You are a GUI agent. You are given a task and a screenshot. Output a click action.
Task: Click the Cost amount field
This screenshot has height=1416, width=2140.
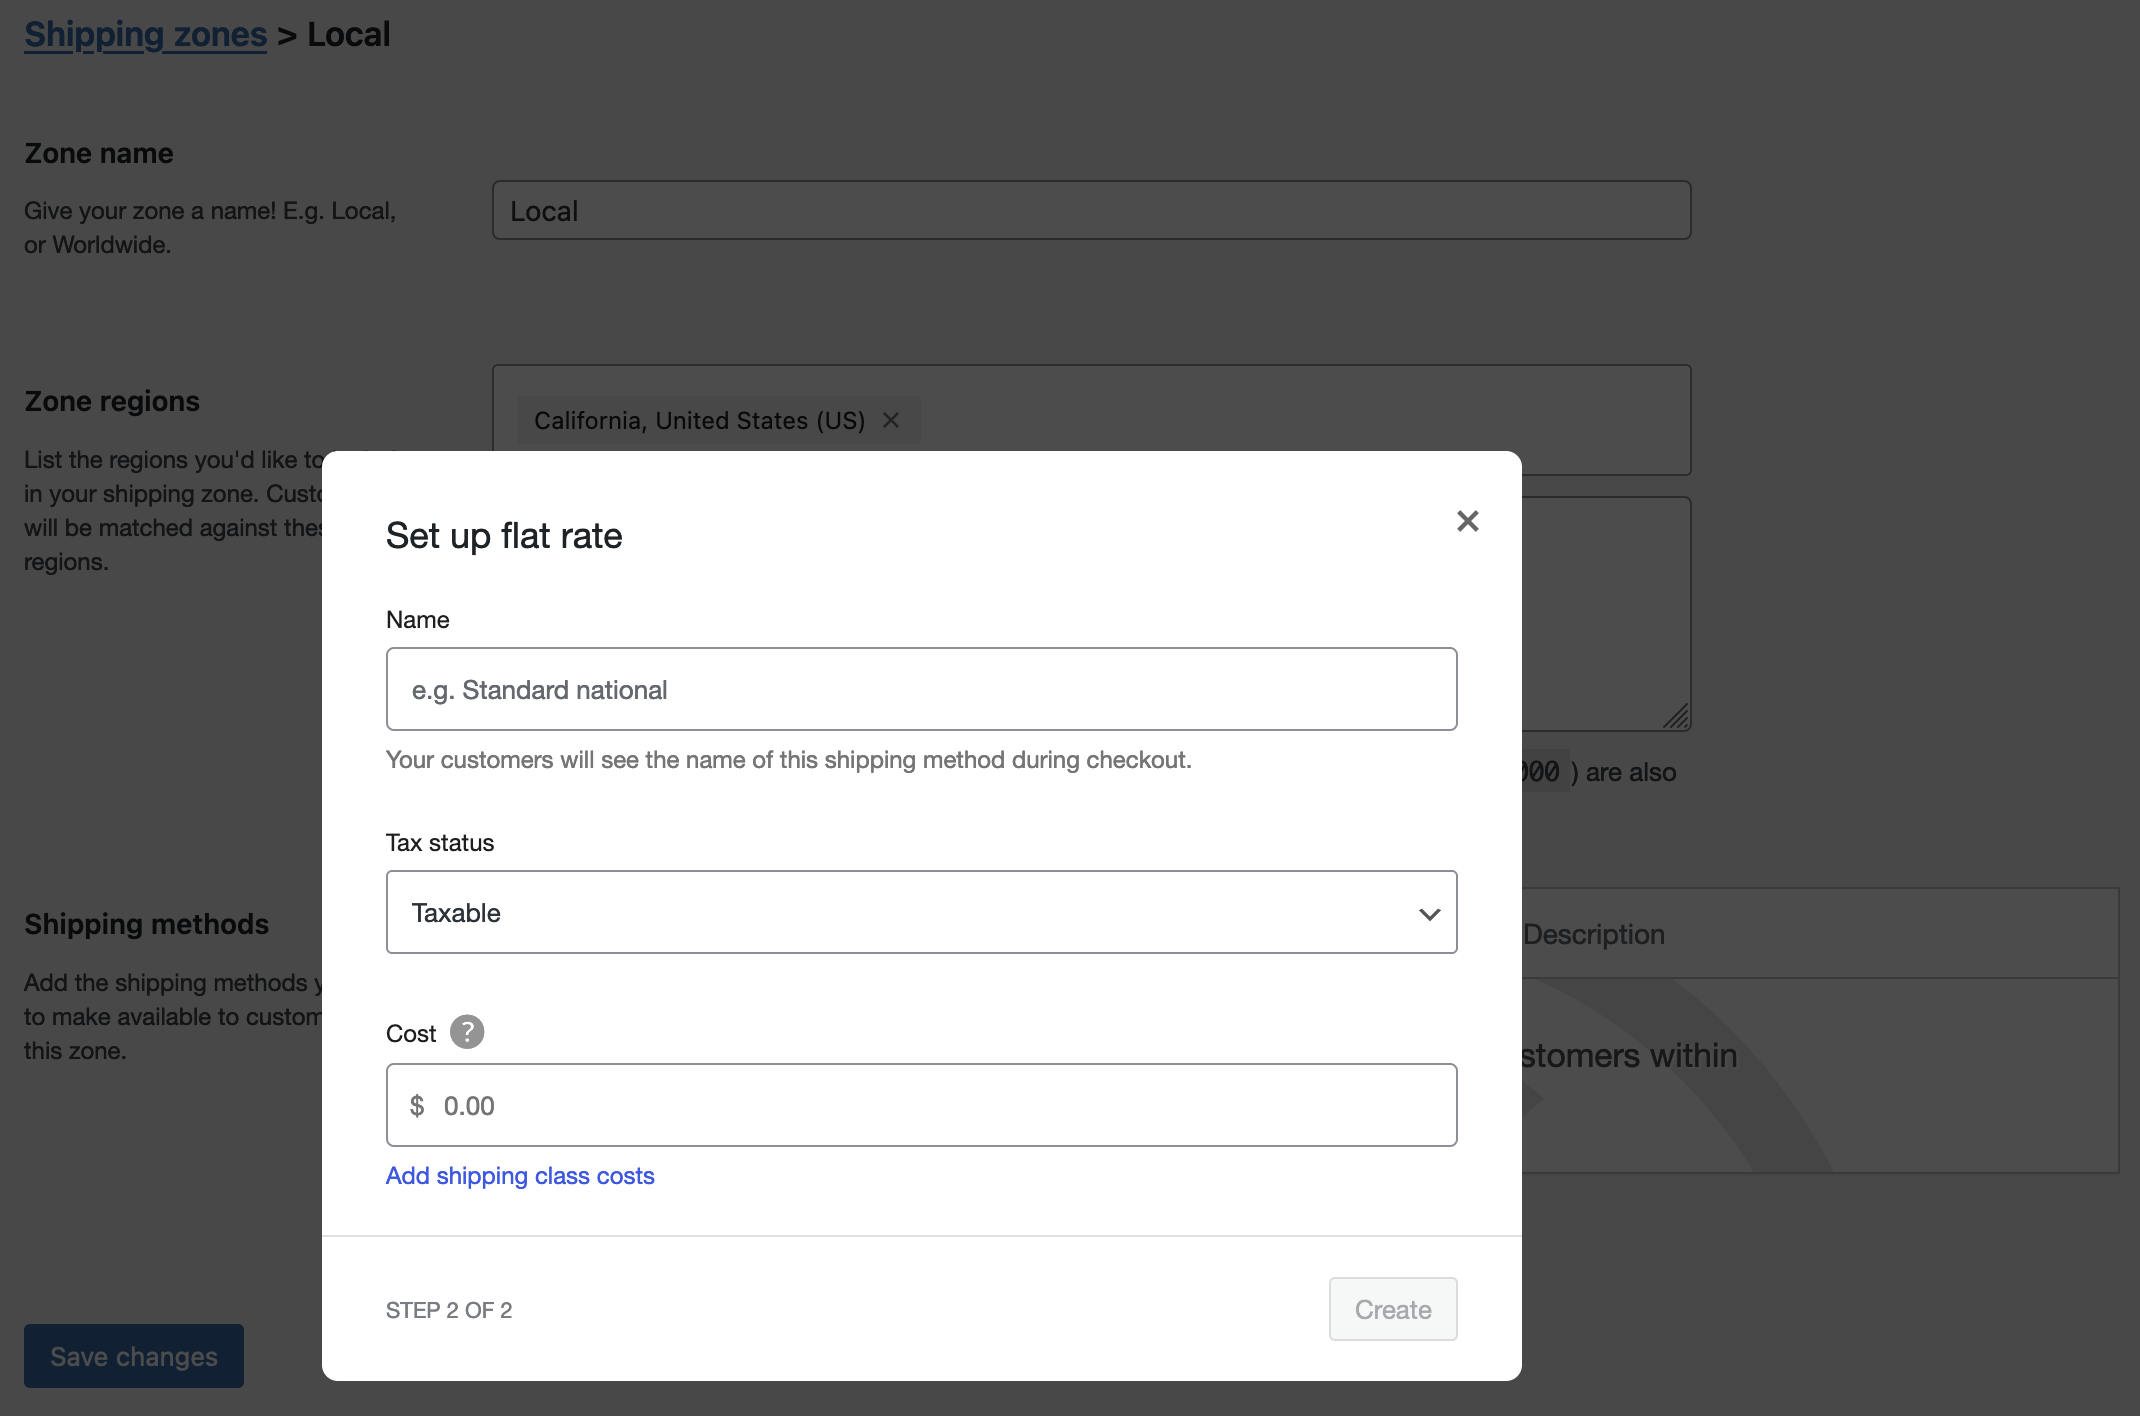[921, 1105]
